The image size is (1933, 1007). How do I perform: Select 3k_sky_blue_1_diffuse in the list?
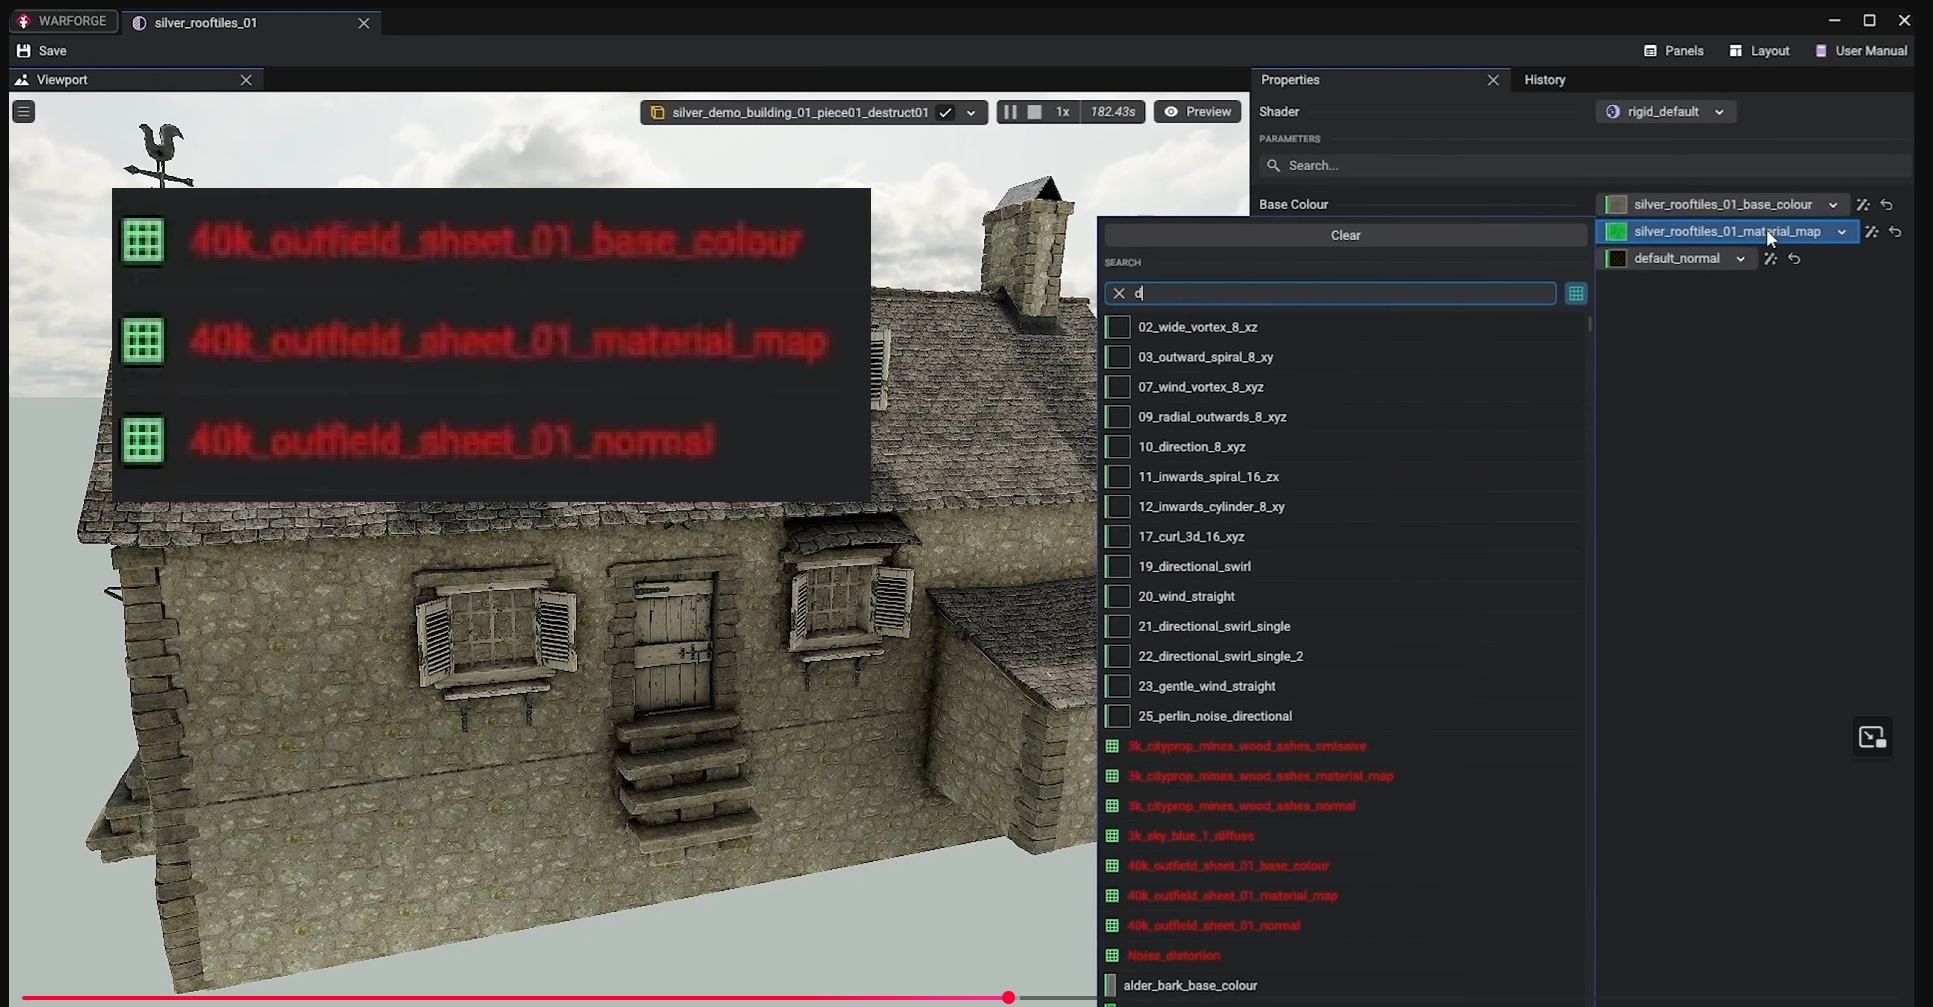click(x=1345, y=837)
